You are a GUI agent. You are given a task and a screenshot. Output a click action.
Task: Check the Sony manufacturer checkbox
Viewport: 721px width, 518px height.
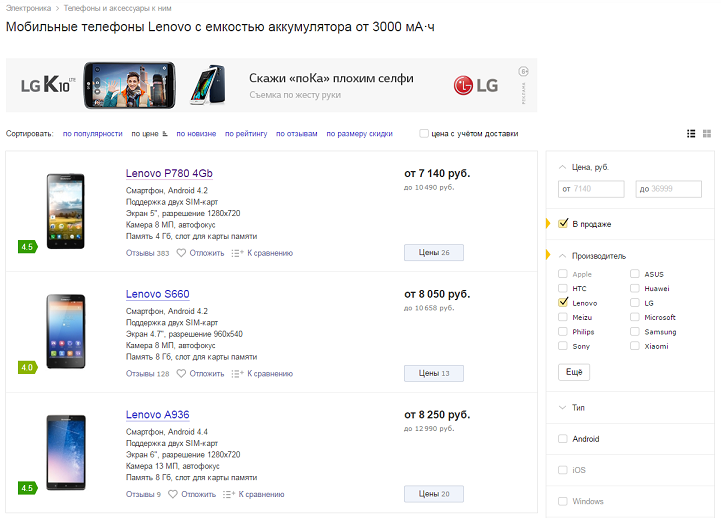(563, 346)
